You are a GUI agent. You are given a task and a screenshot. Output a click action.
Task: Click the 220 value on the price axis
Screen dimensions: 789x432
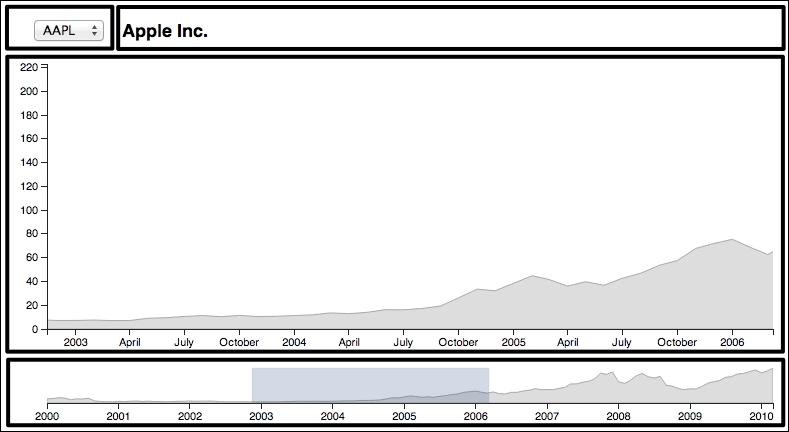coord(29,68)
